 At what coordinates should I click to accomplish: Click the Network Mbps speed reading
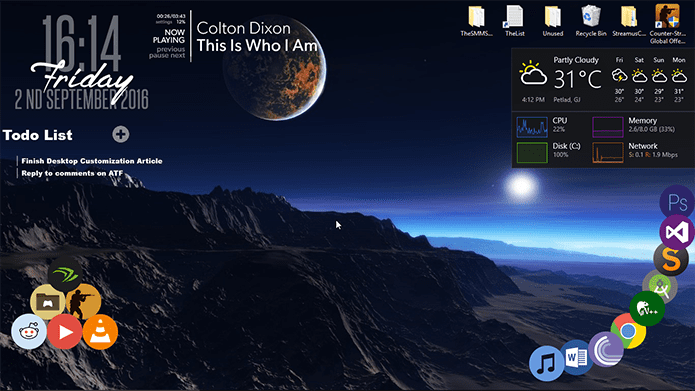point(653,155)
